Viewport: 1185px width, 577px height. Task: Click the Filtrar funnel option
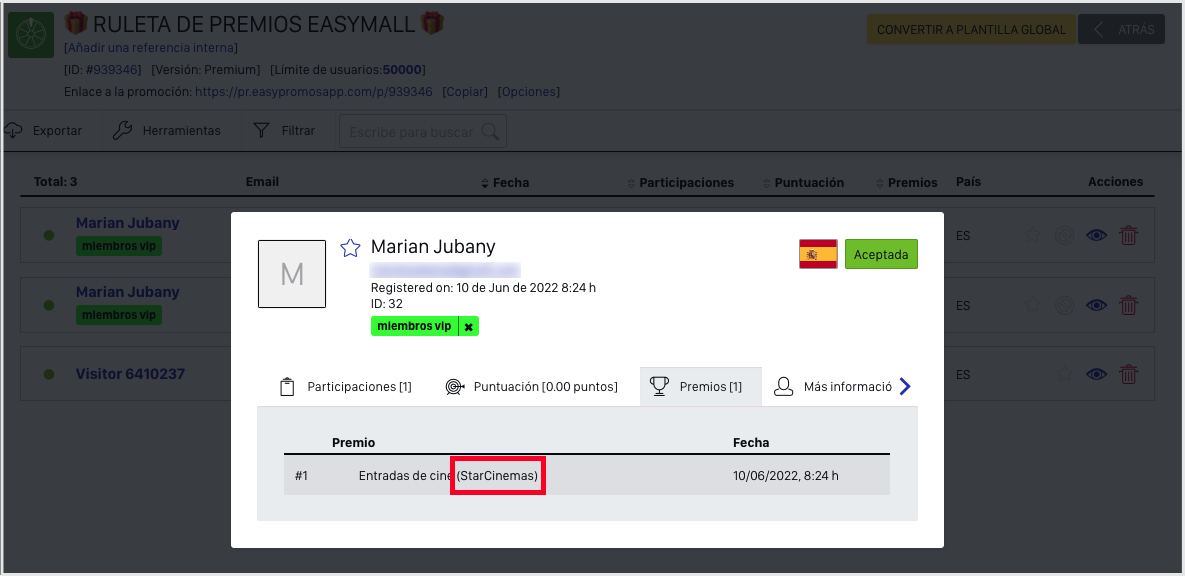tap(284, 131)
